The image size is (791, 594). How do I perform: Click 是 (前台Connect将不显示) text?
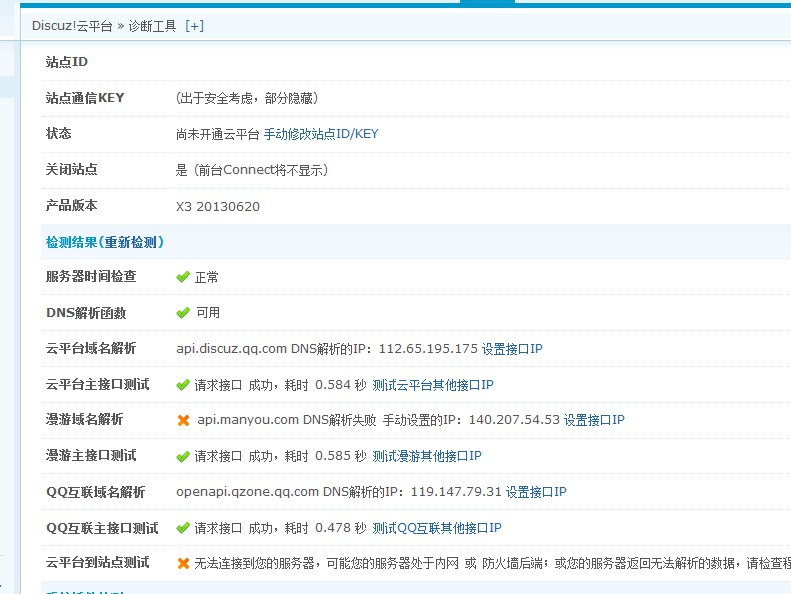252,170
